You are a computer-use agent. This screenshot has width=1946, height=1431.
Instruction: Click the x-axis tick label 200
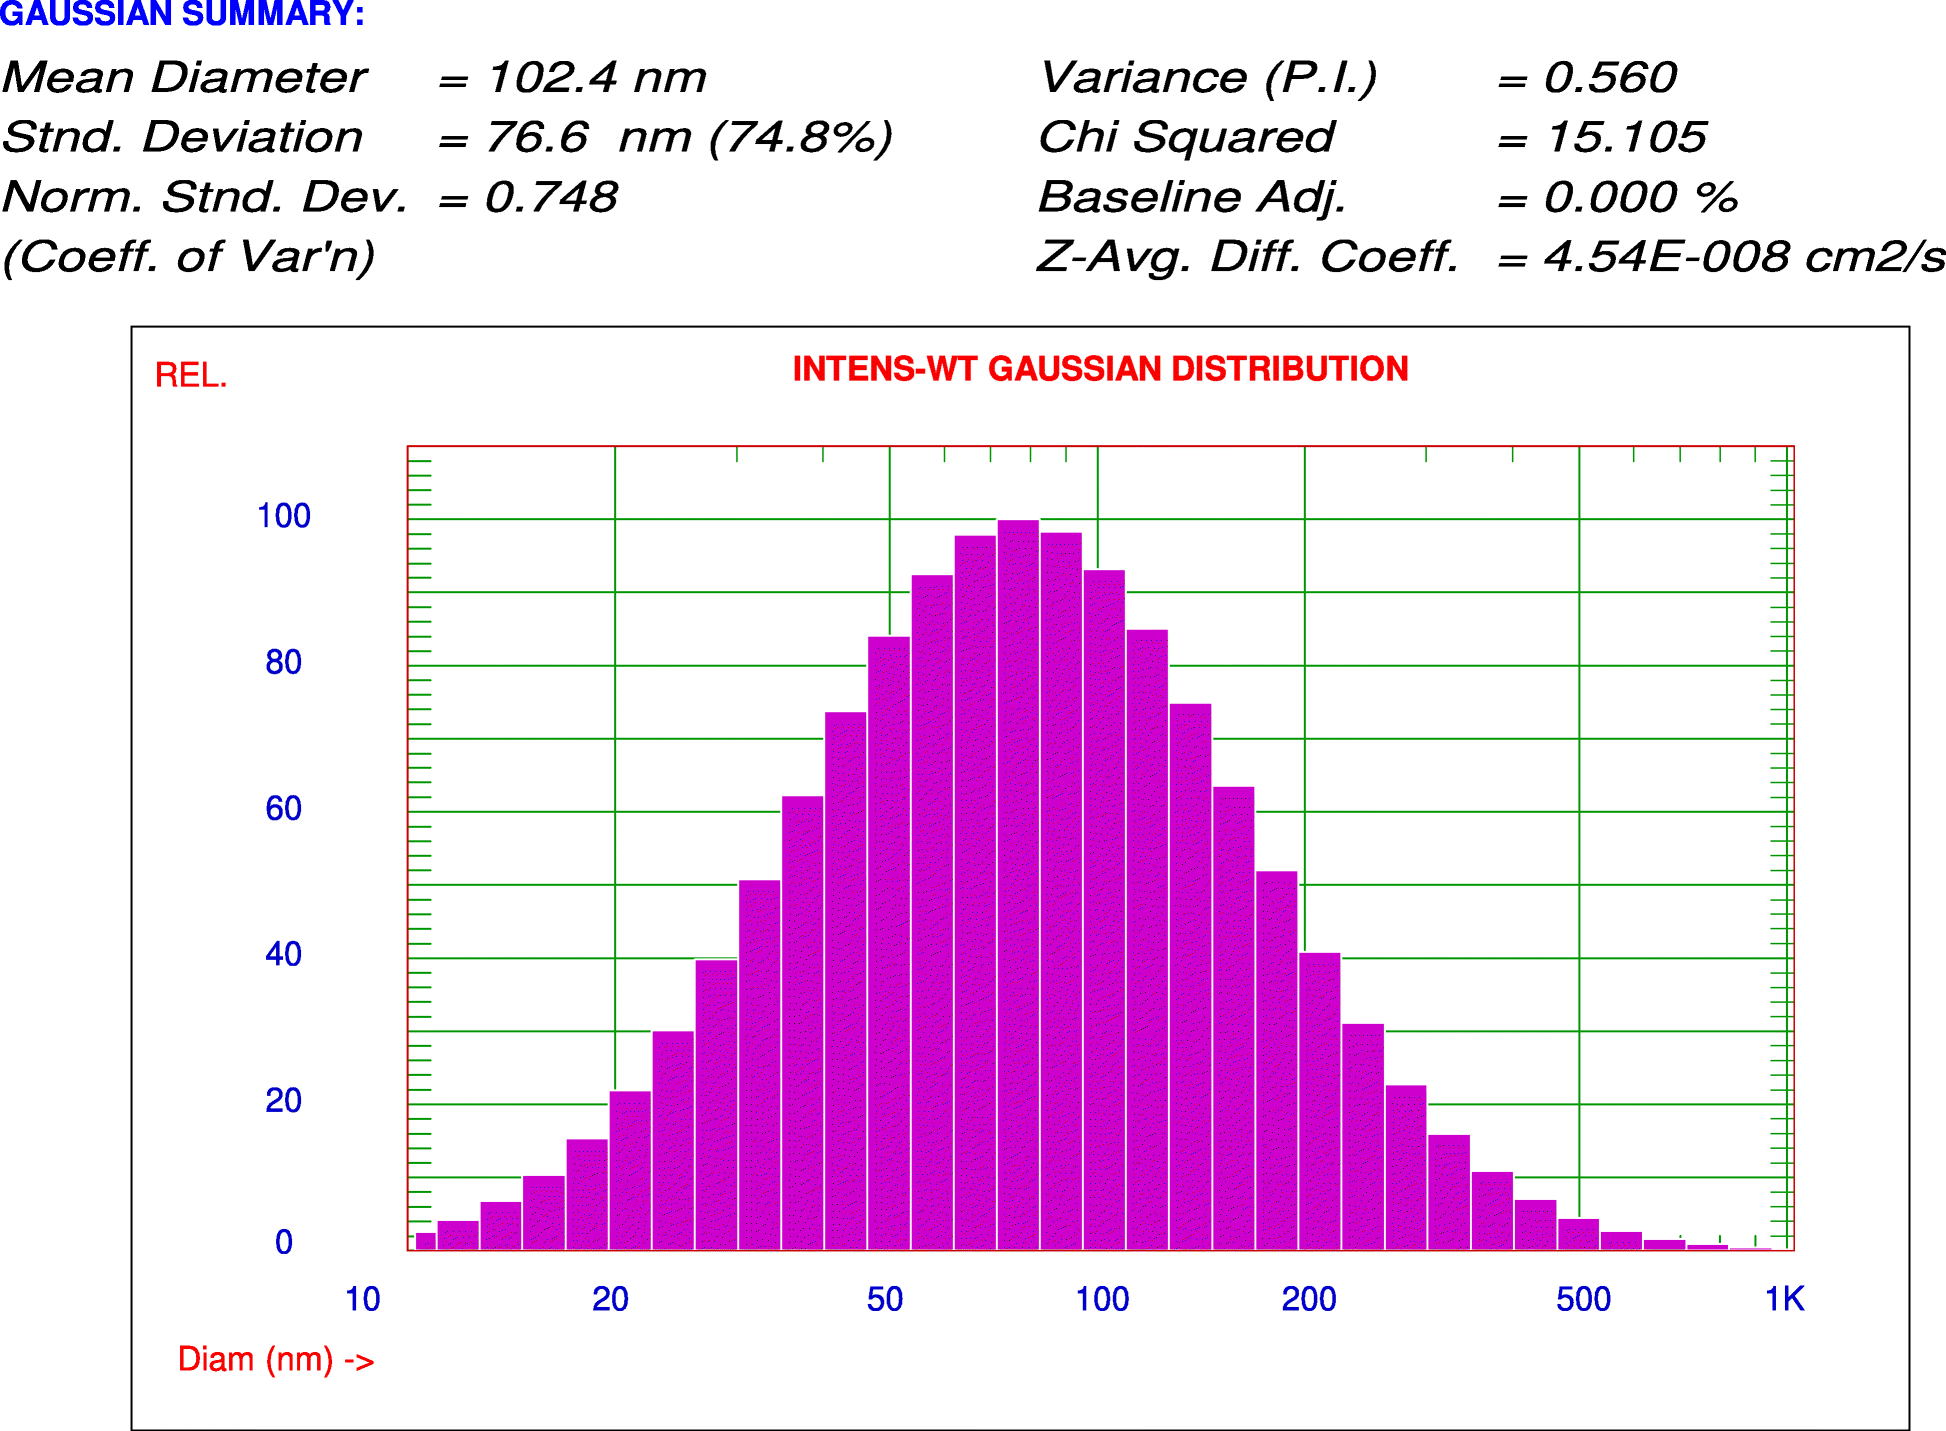(1309, 1299)
